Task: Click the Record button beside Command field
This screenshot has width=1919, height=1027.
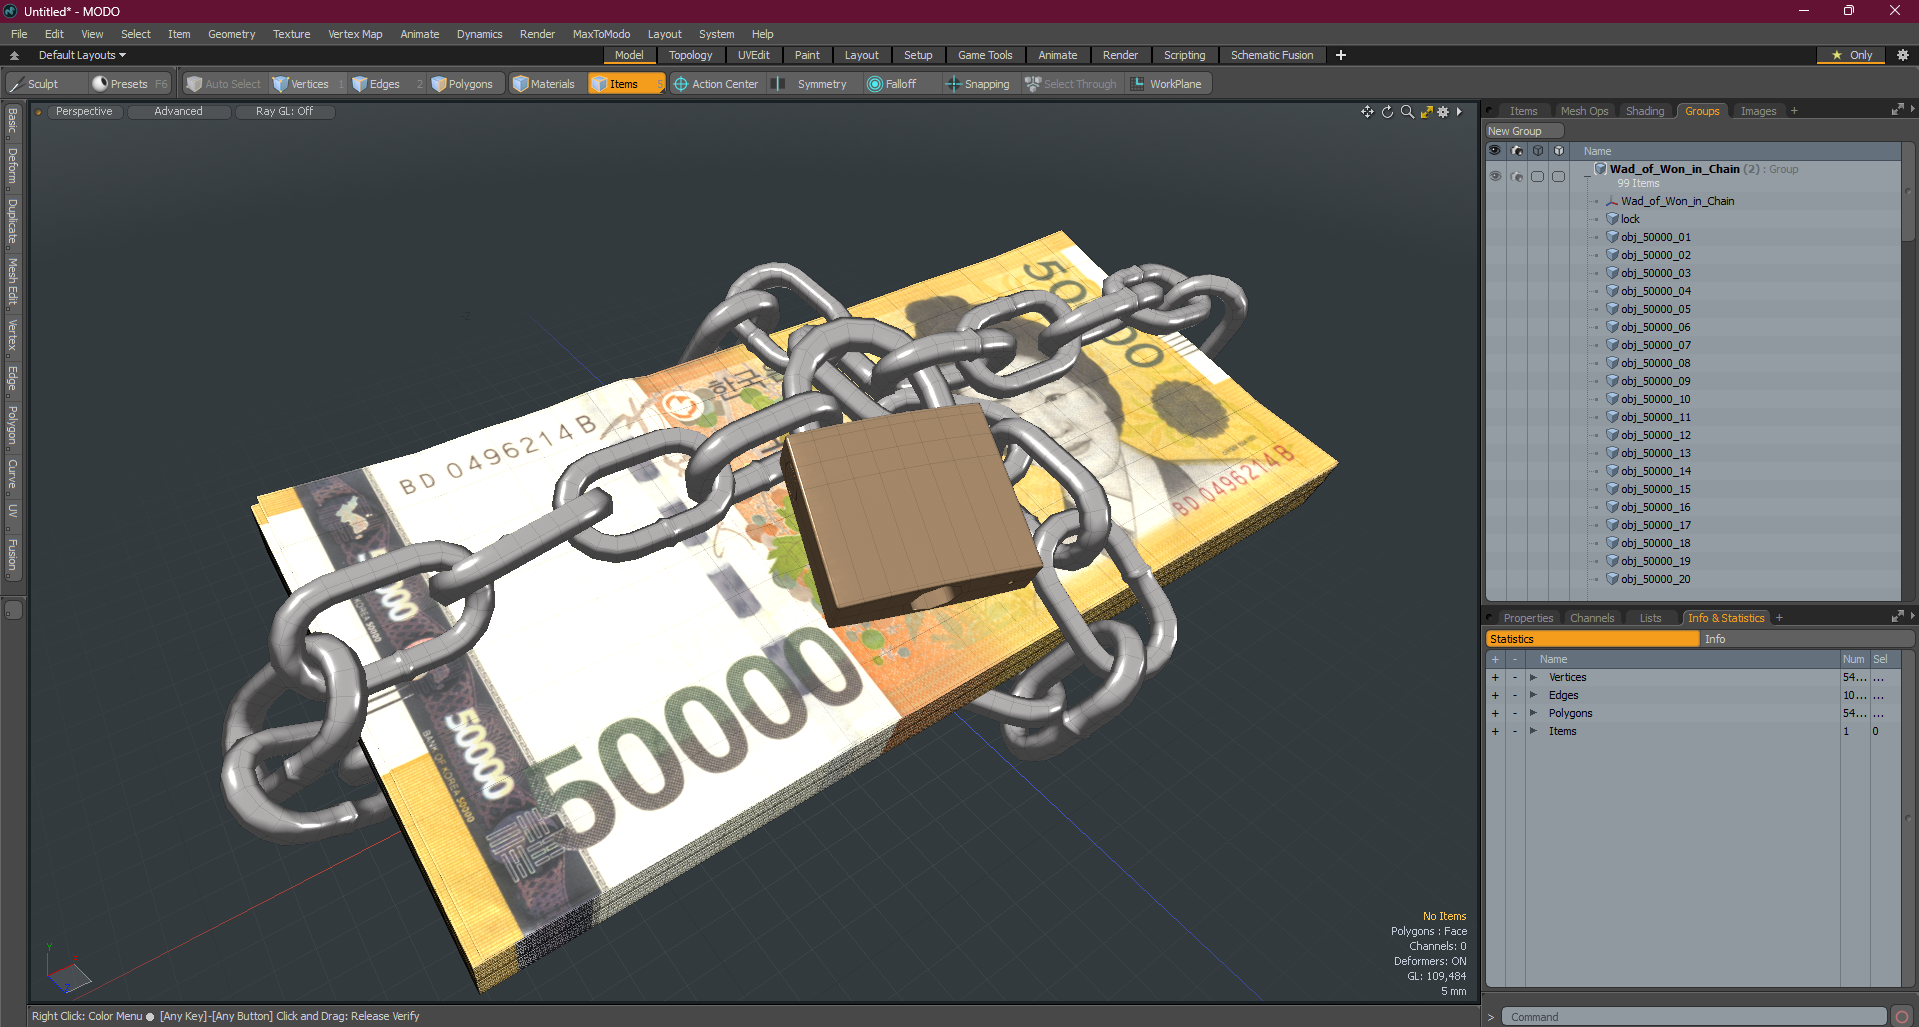Action: 1902,1017
